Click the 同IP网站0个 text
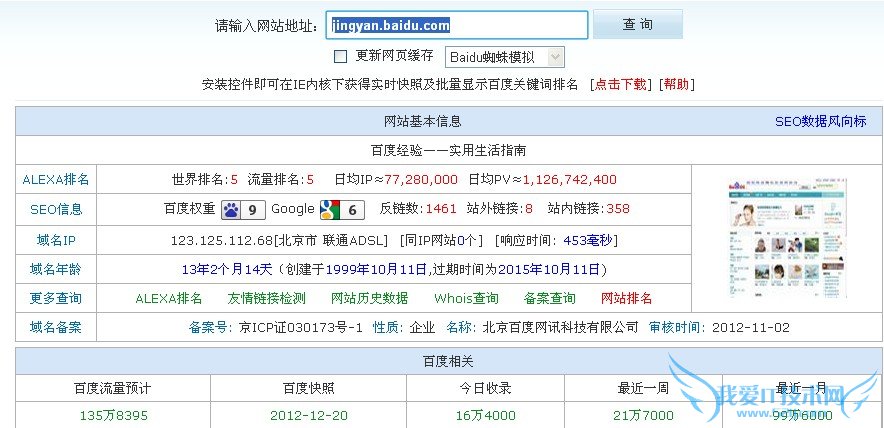This screenshot has width=884, height=428. (x=441, y=241)
